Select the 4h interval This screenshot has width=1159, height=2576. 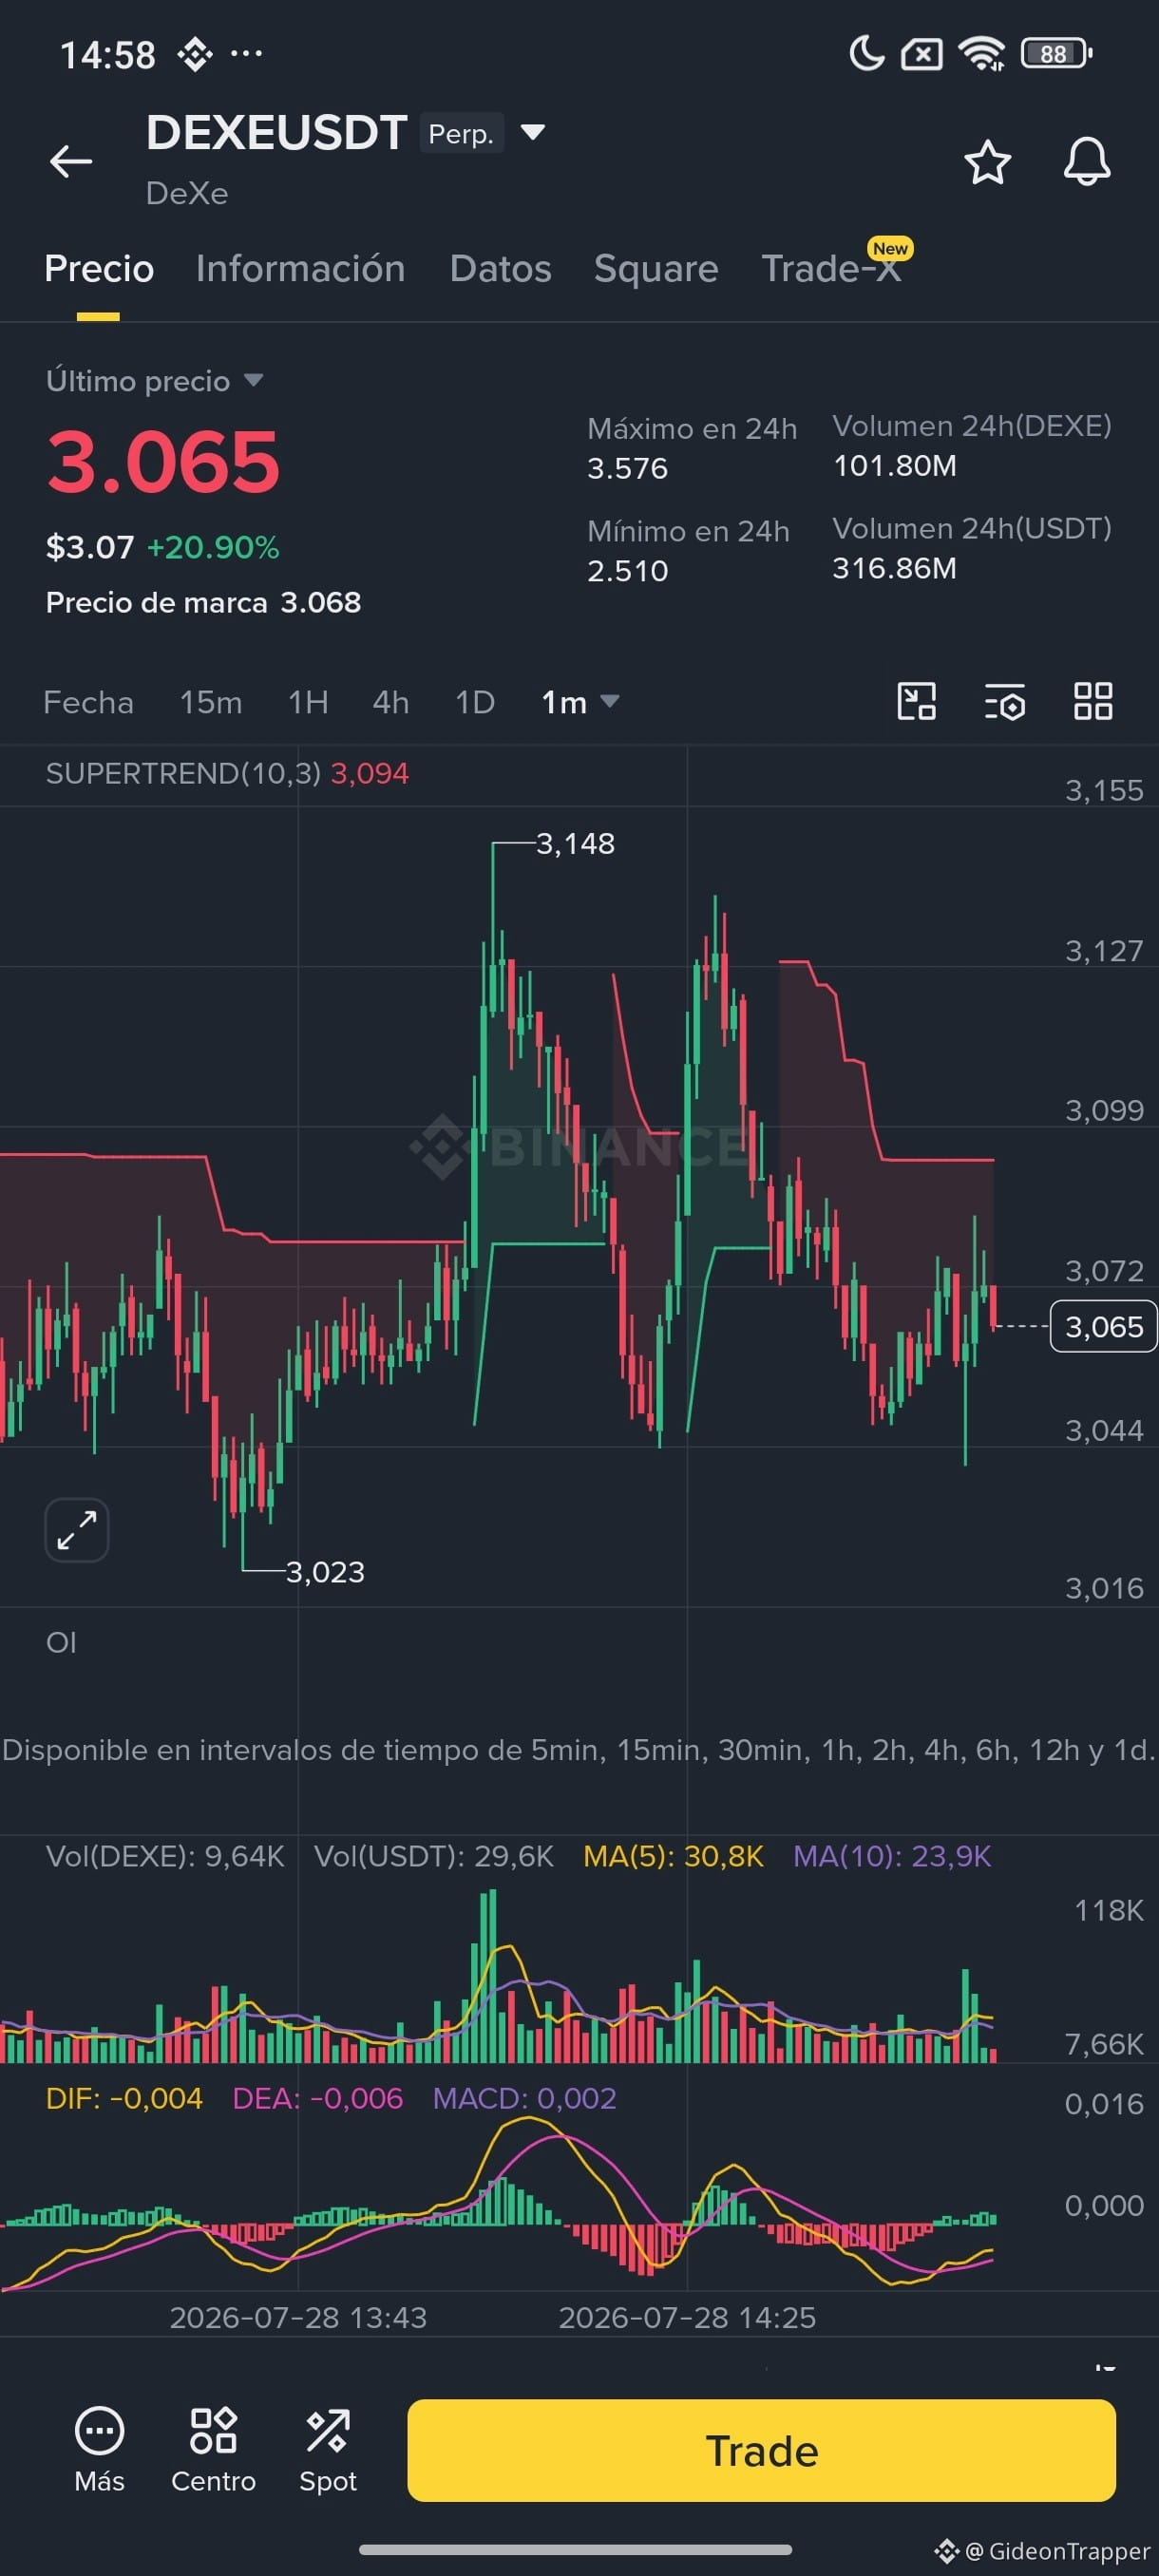pos(391,702)
